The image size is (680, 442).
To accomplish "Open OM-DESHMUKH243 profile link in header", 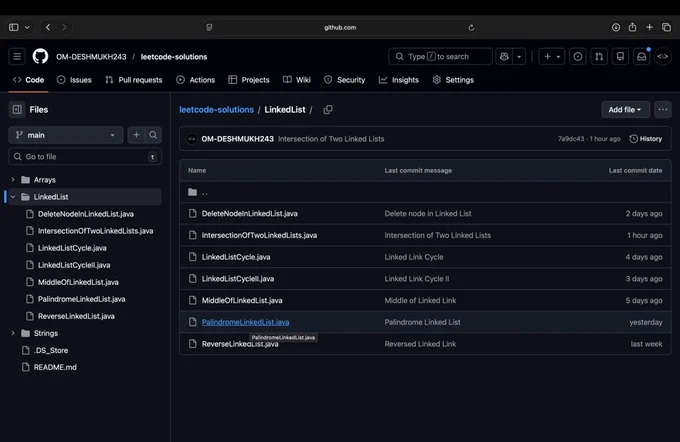I will coord(91,57).
